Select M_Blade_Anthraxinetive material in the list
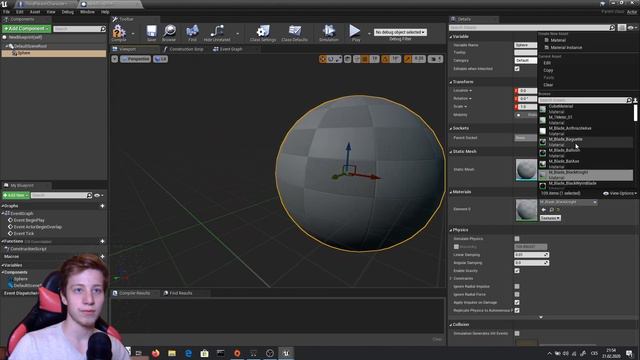 585,131
